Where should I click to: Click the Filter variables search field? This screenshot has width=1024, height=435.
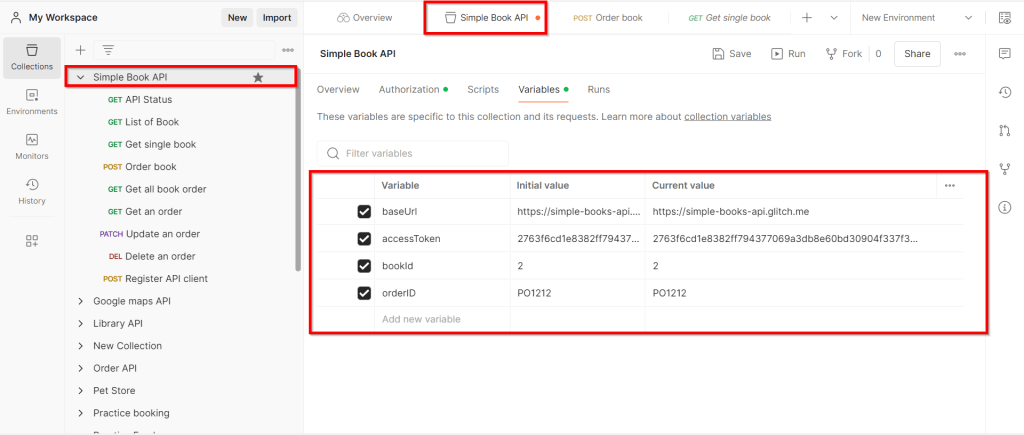pyautogui.click(x=420, y=153)
